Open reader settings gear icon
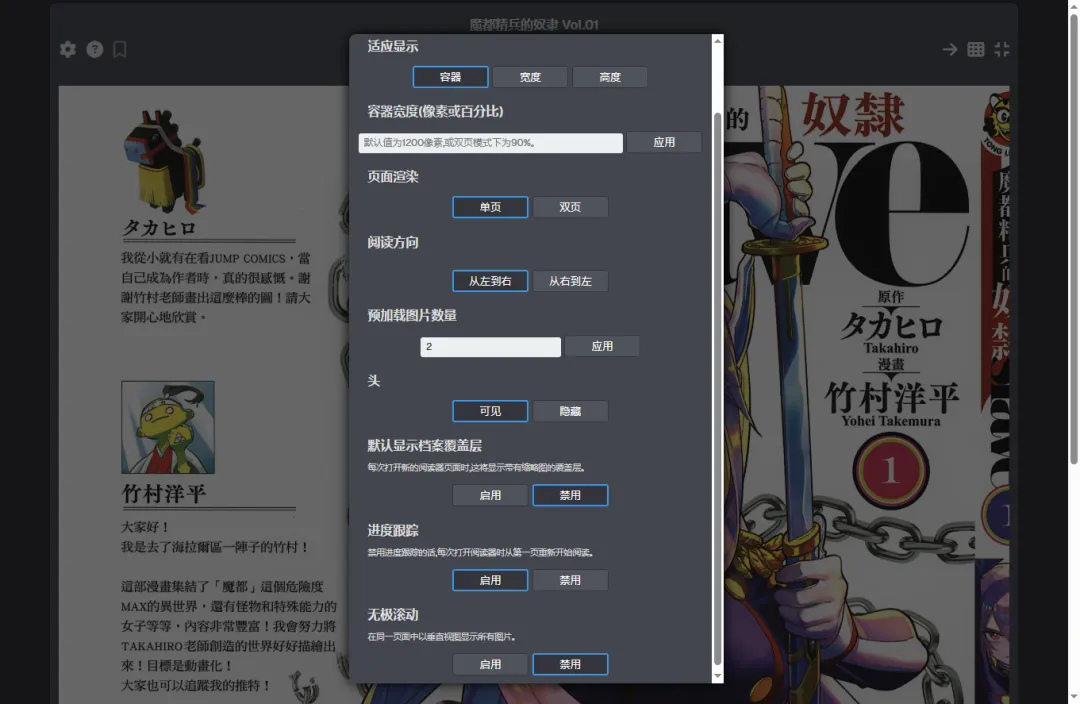Image resolution: width=1080 pixels, height=704 pixels. (68, 49)
